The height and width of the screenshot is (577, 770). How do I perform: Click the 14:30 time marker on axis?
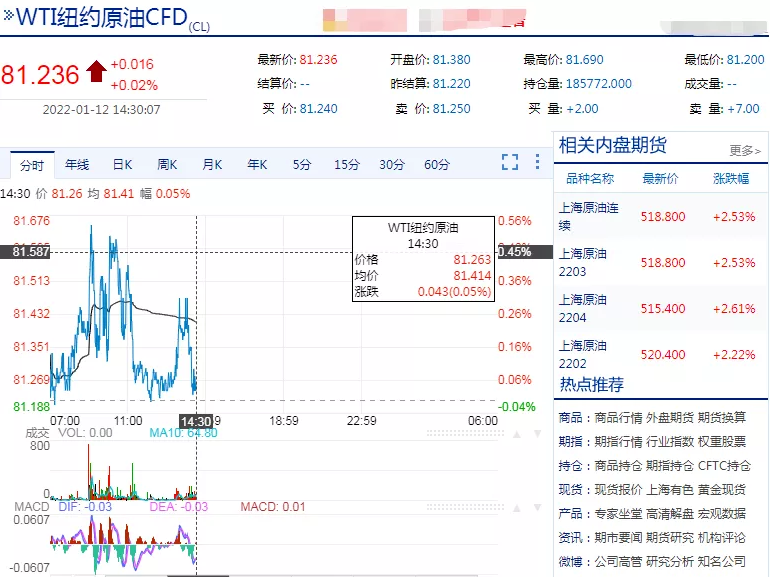pos(196,421)
